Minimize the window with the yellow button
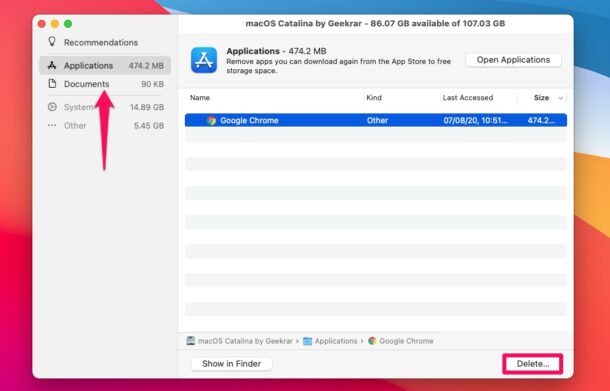The height and width of the screenshot is (391, 610). point(55,24)
